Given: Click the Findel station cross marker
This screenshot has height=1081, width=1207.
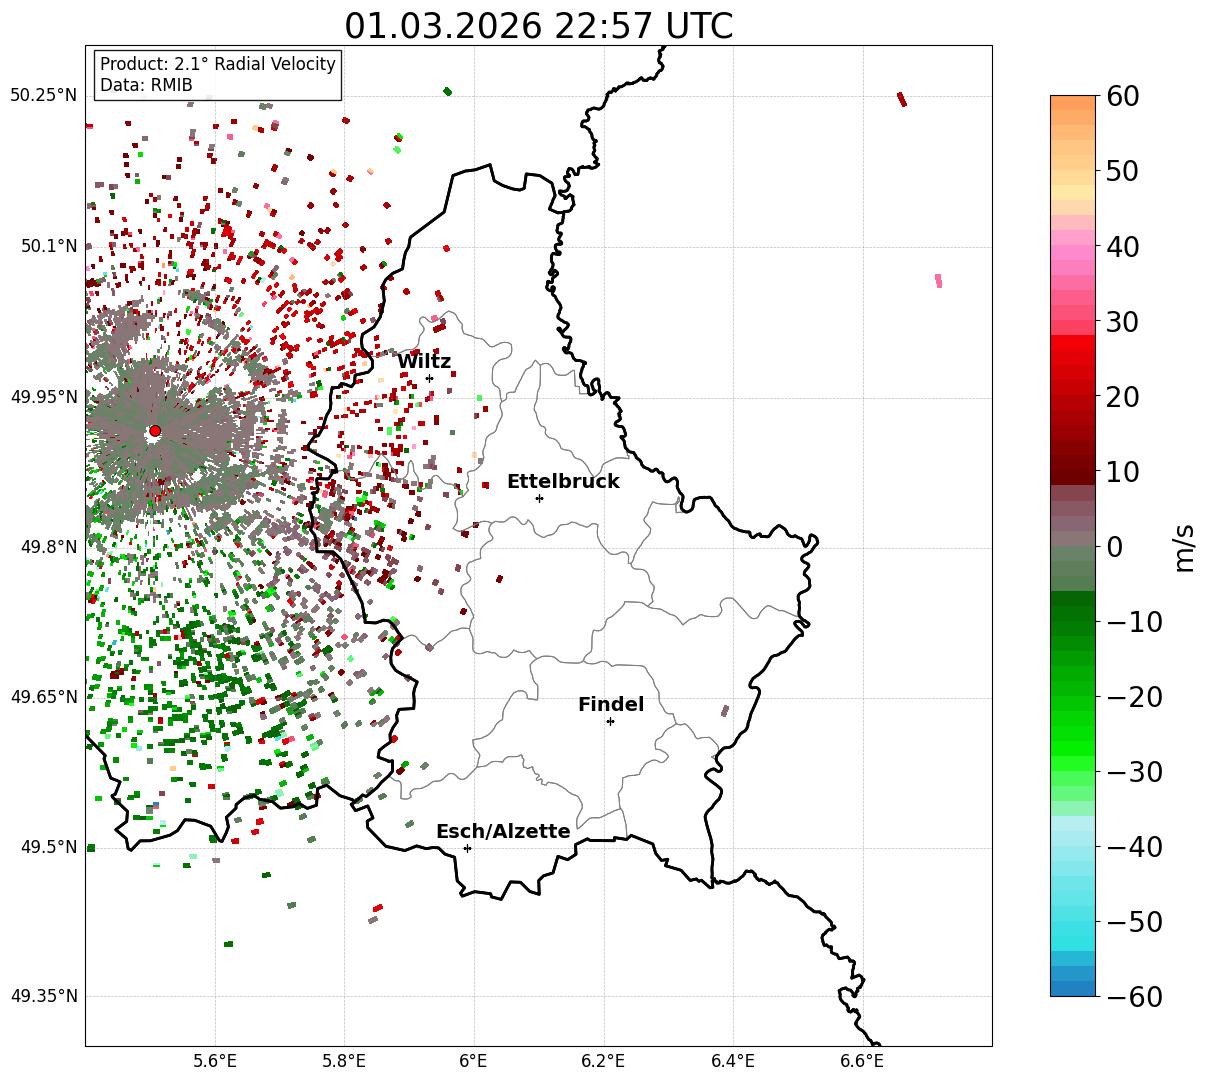Looking at the screenshot, I should pyautogui.click(x=610, y=721).
